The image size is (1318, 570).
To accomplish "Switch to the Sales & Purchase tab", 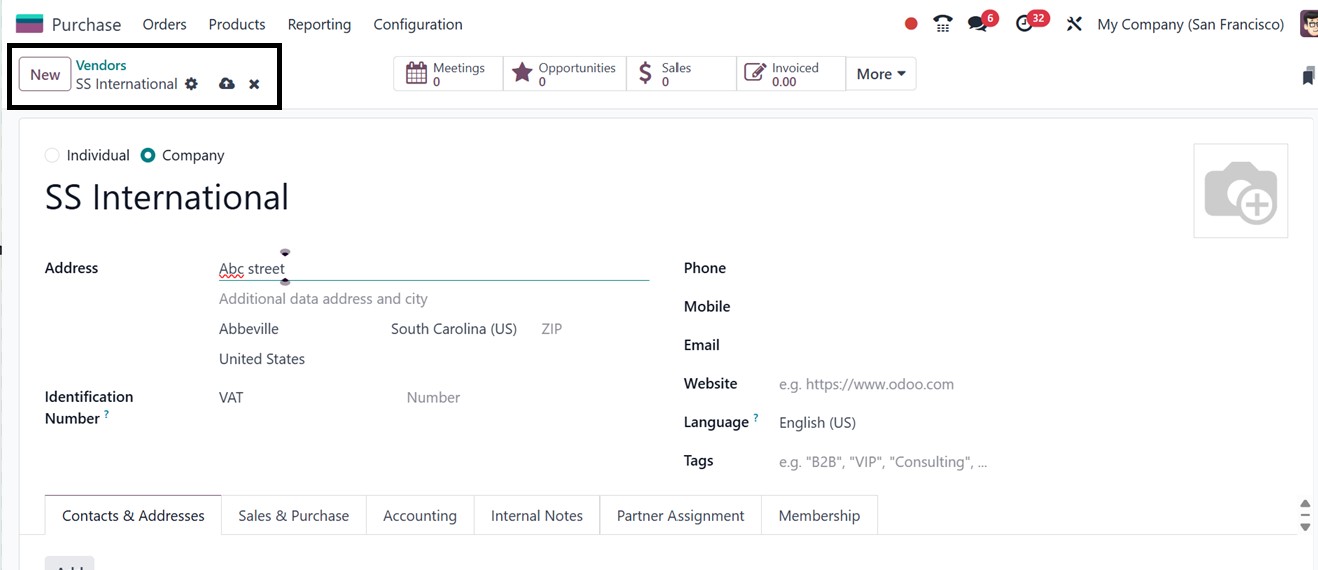I will coord(293,516).
